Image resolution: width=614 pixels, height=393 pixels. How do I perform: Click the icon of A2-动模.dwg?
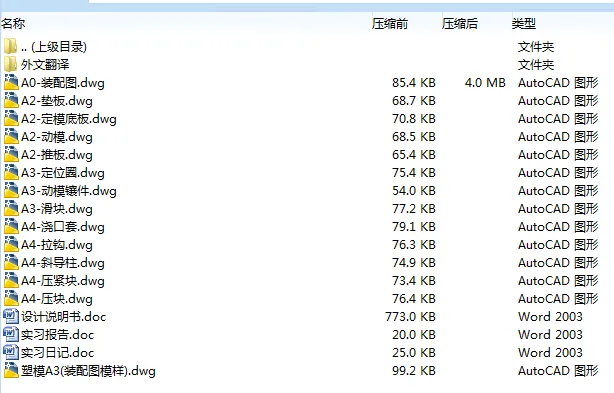point(11,137)
